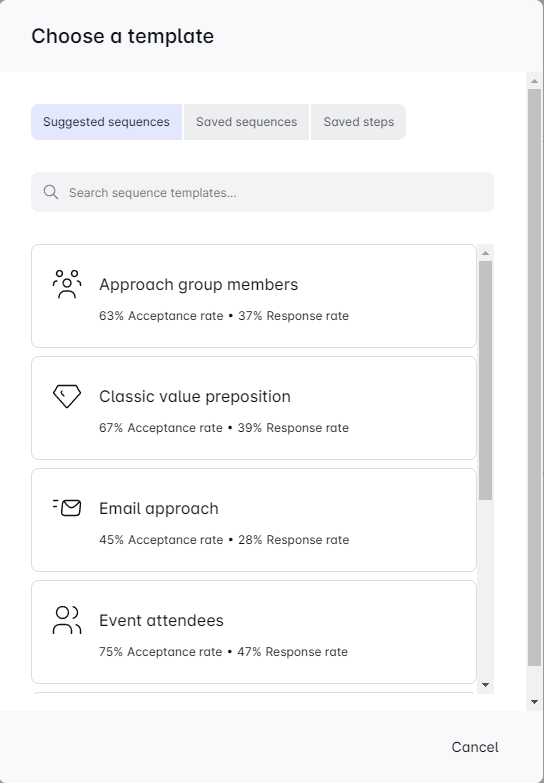Cancel the template selection dialog
The image size is (544, 783).
click(x=475, y=747)
